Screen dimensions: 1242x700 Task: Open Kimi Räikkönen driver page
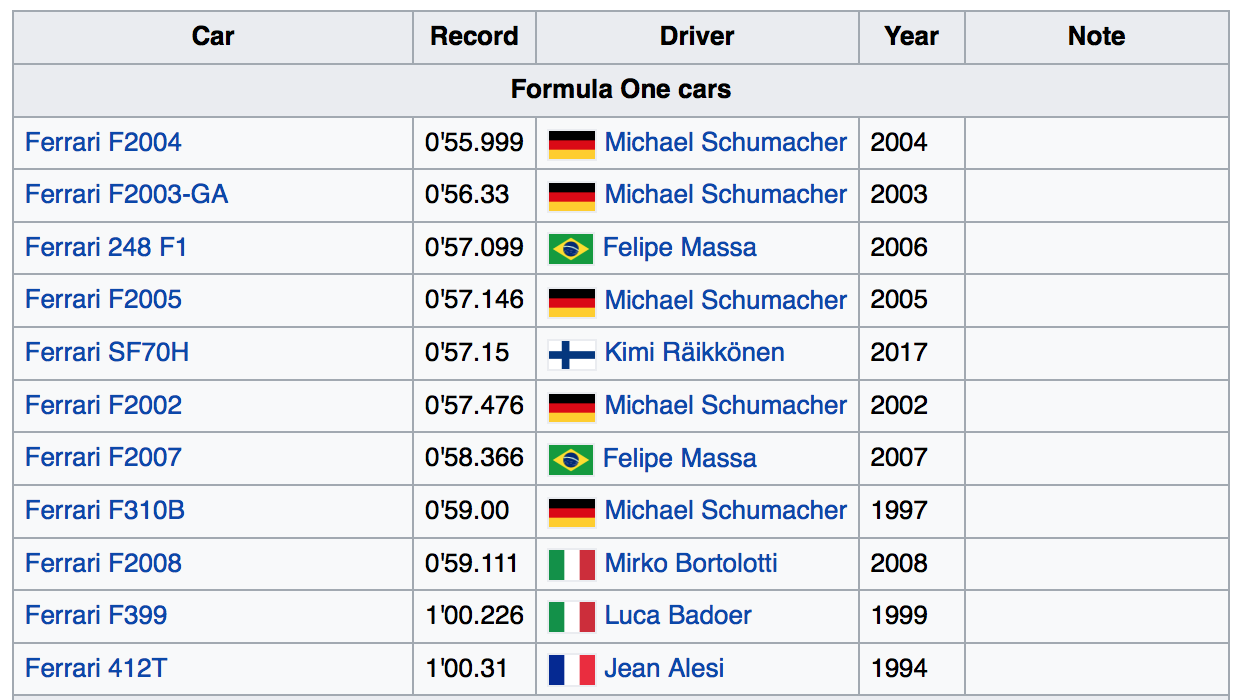tap(695, 352)
